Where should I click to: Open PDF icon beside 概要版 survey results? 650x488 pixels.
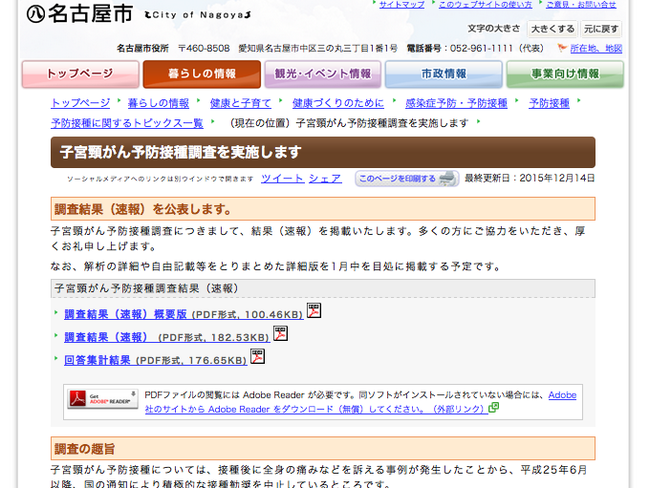click(x=313, y=311)
